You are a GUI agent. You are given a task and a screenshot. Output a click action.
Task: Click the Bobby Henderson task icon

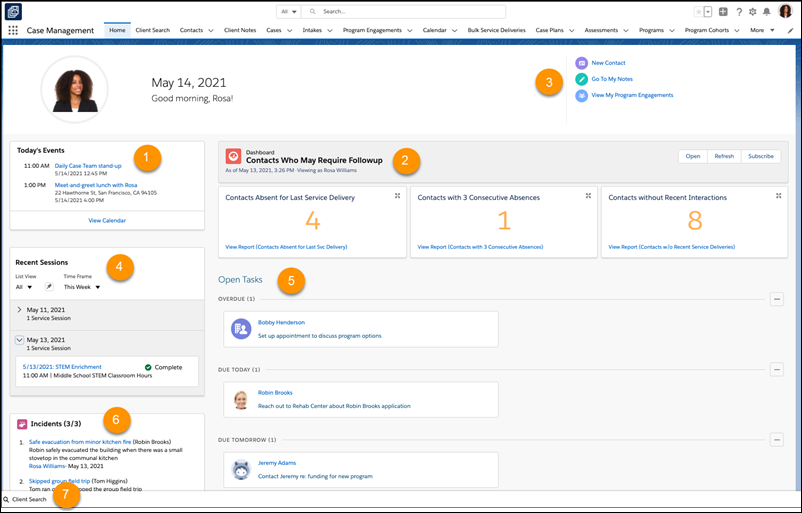[241, 329]
